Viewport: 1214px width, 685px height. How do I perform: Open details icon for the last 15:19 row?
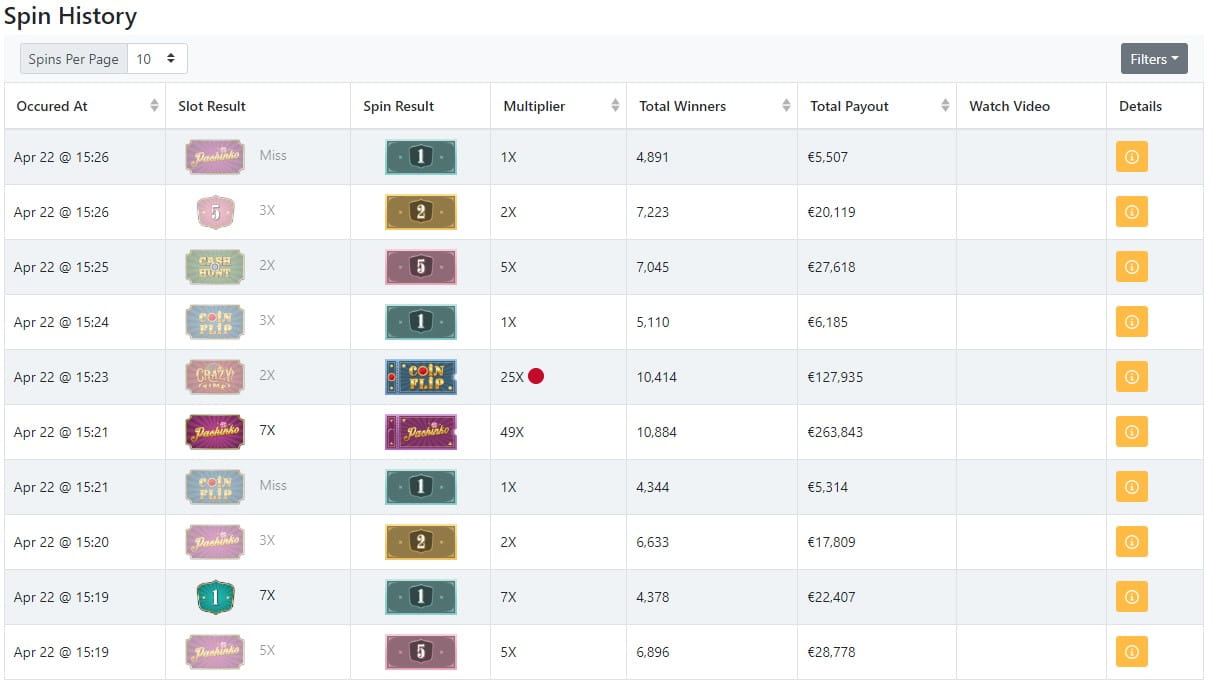pyautogui.click(x=1131, y=652)
